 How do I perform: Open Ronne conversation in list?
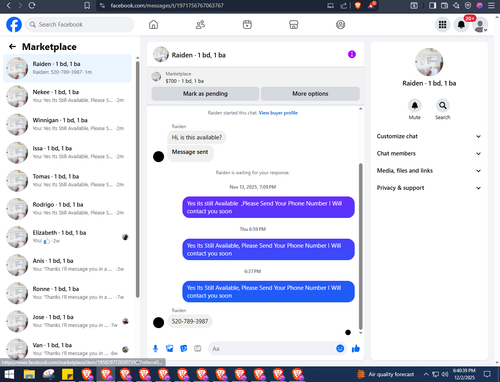tap(68, 293)
